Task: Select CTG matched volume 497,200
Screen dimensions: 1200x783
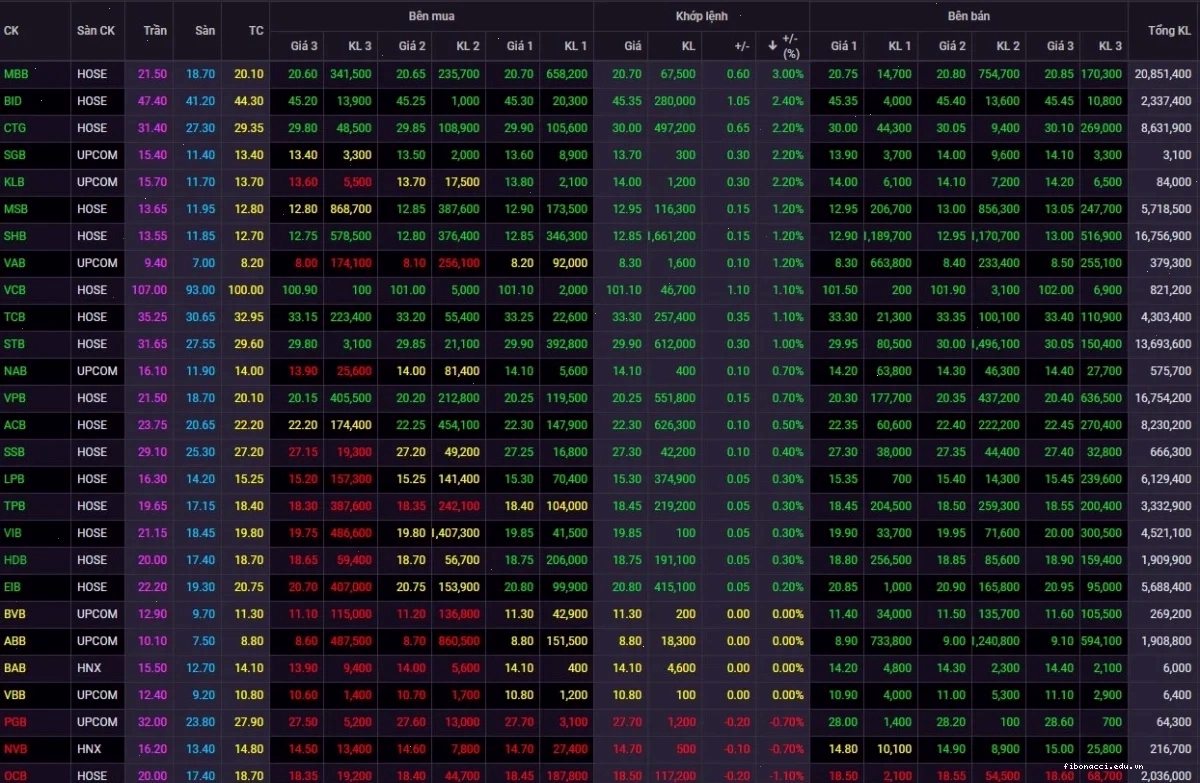Action: 673,128
